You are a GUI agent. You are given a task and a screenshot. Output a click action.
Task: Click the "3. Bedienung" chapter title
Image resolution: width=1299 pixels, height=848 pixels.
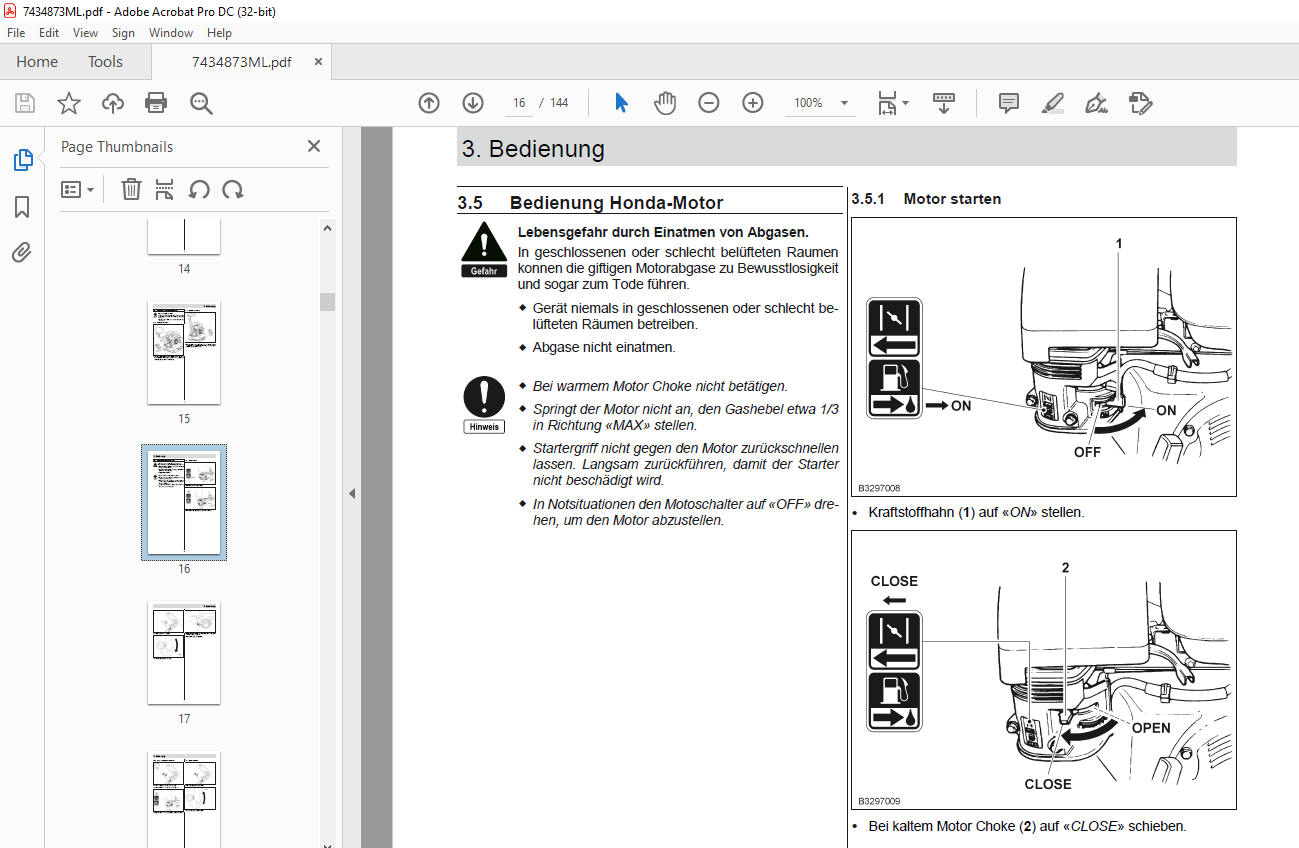pos(533,149)
